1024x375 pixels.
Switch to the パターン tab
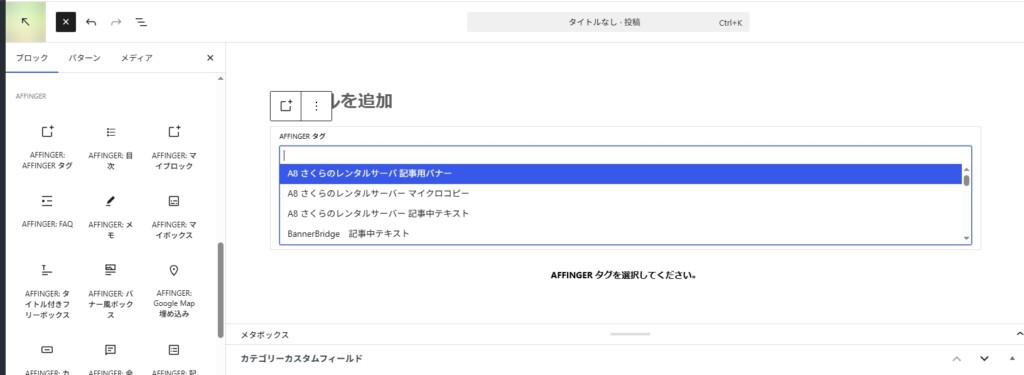click(x=84, y=58)
